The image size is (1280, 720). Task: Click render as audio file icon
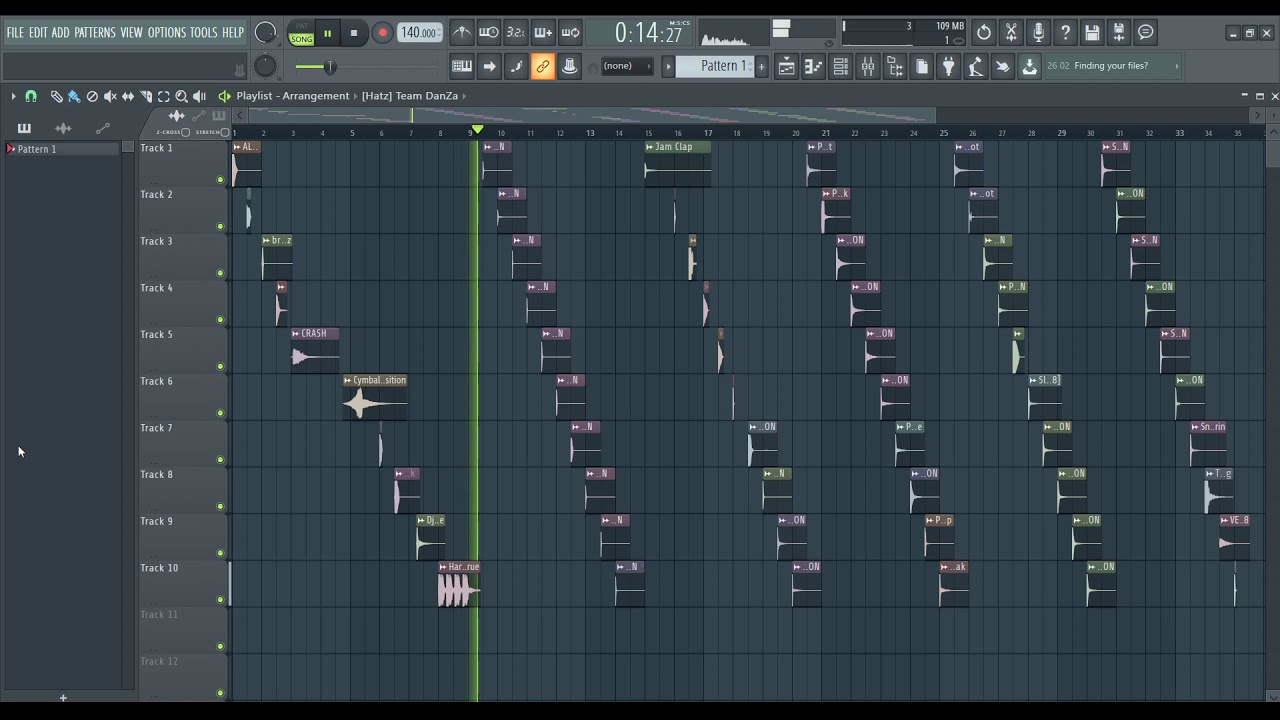click(1119, 33)
